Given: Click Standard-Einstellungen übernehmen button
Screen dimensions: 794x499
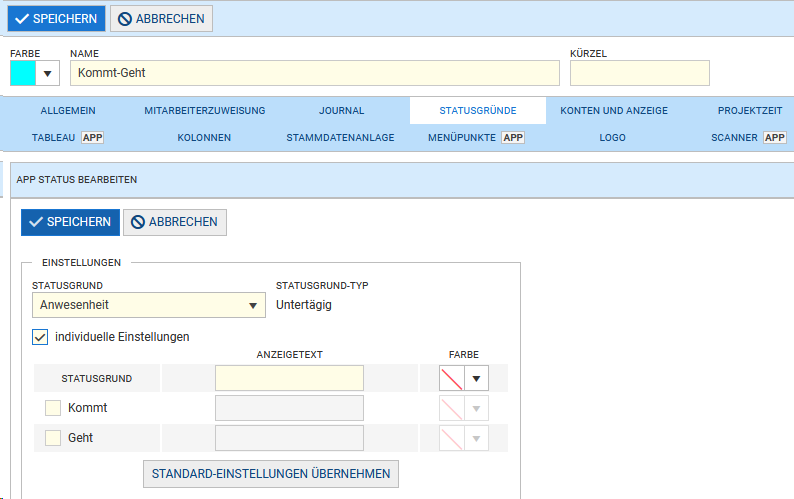Looking at the screenshot, I should (x=271, y=474).
